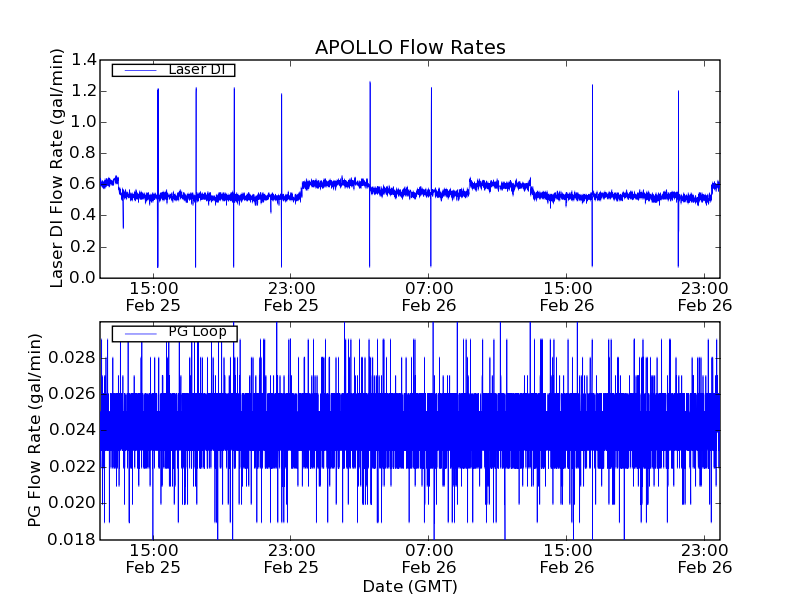
Task: Click the 23:00 Feb 26 tick under bottom plot
Action: pos(705,558)
